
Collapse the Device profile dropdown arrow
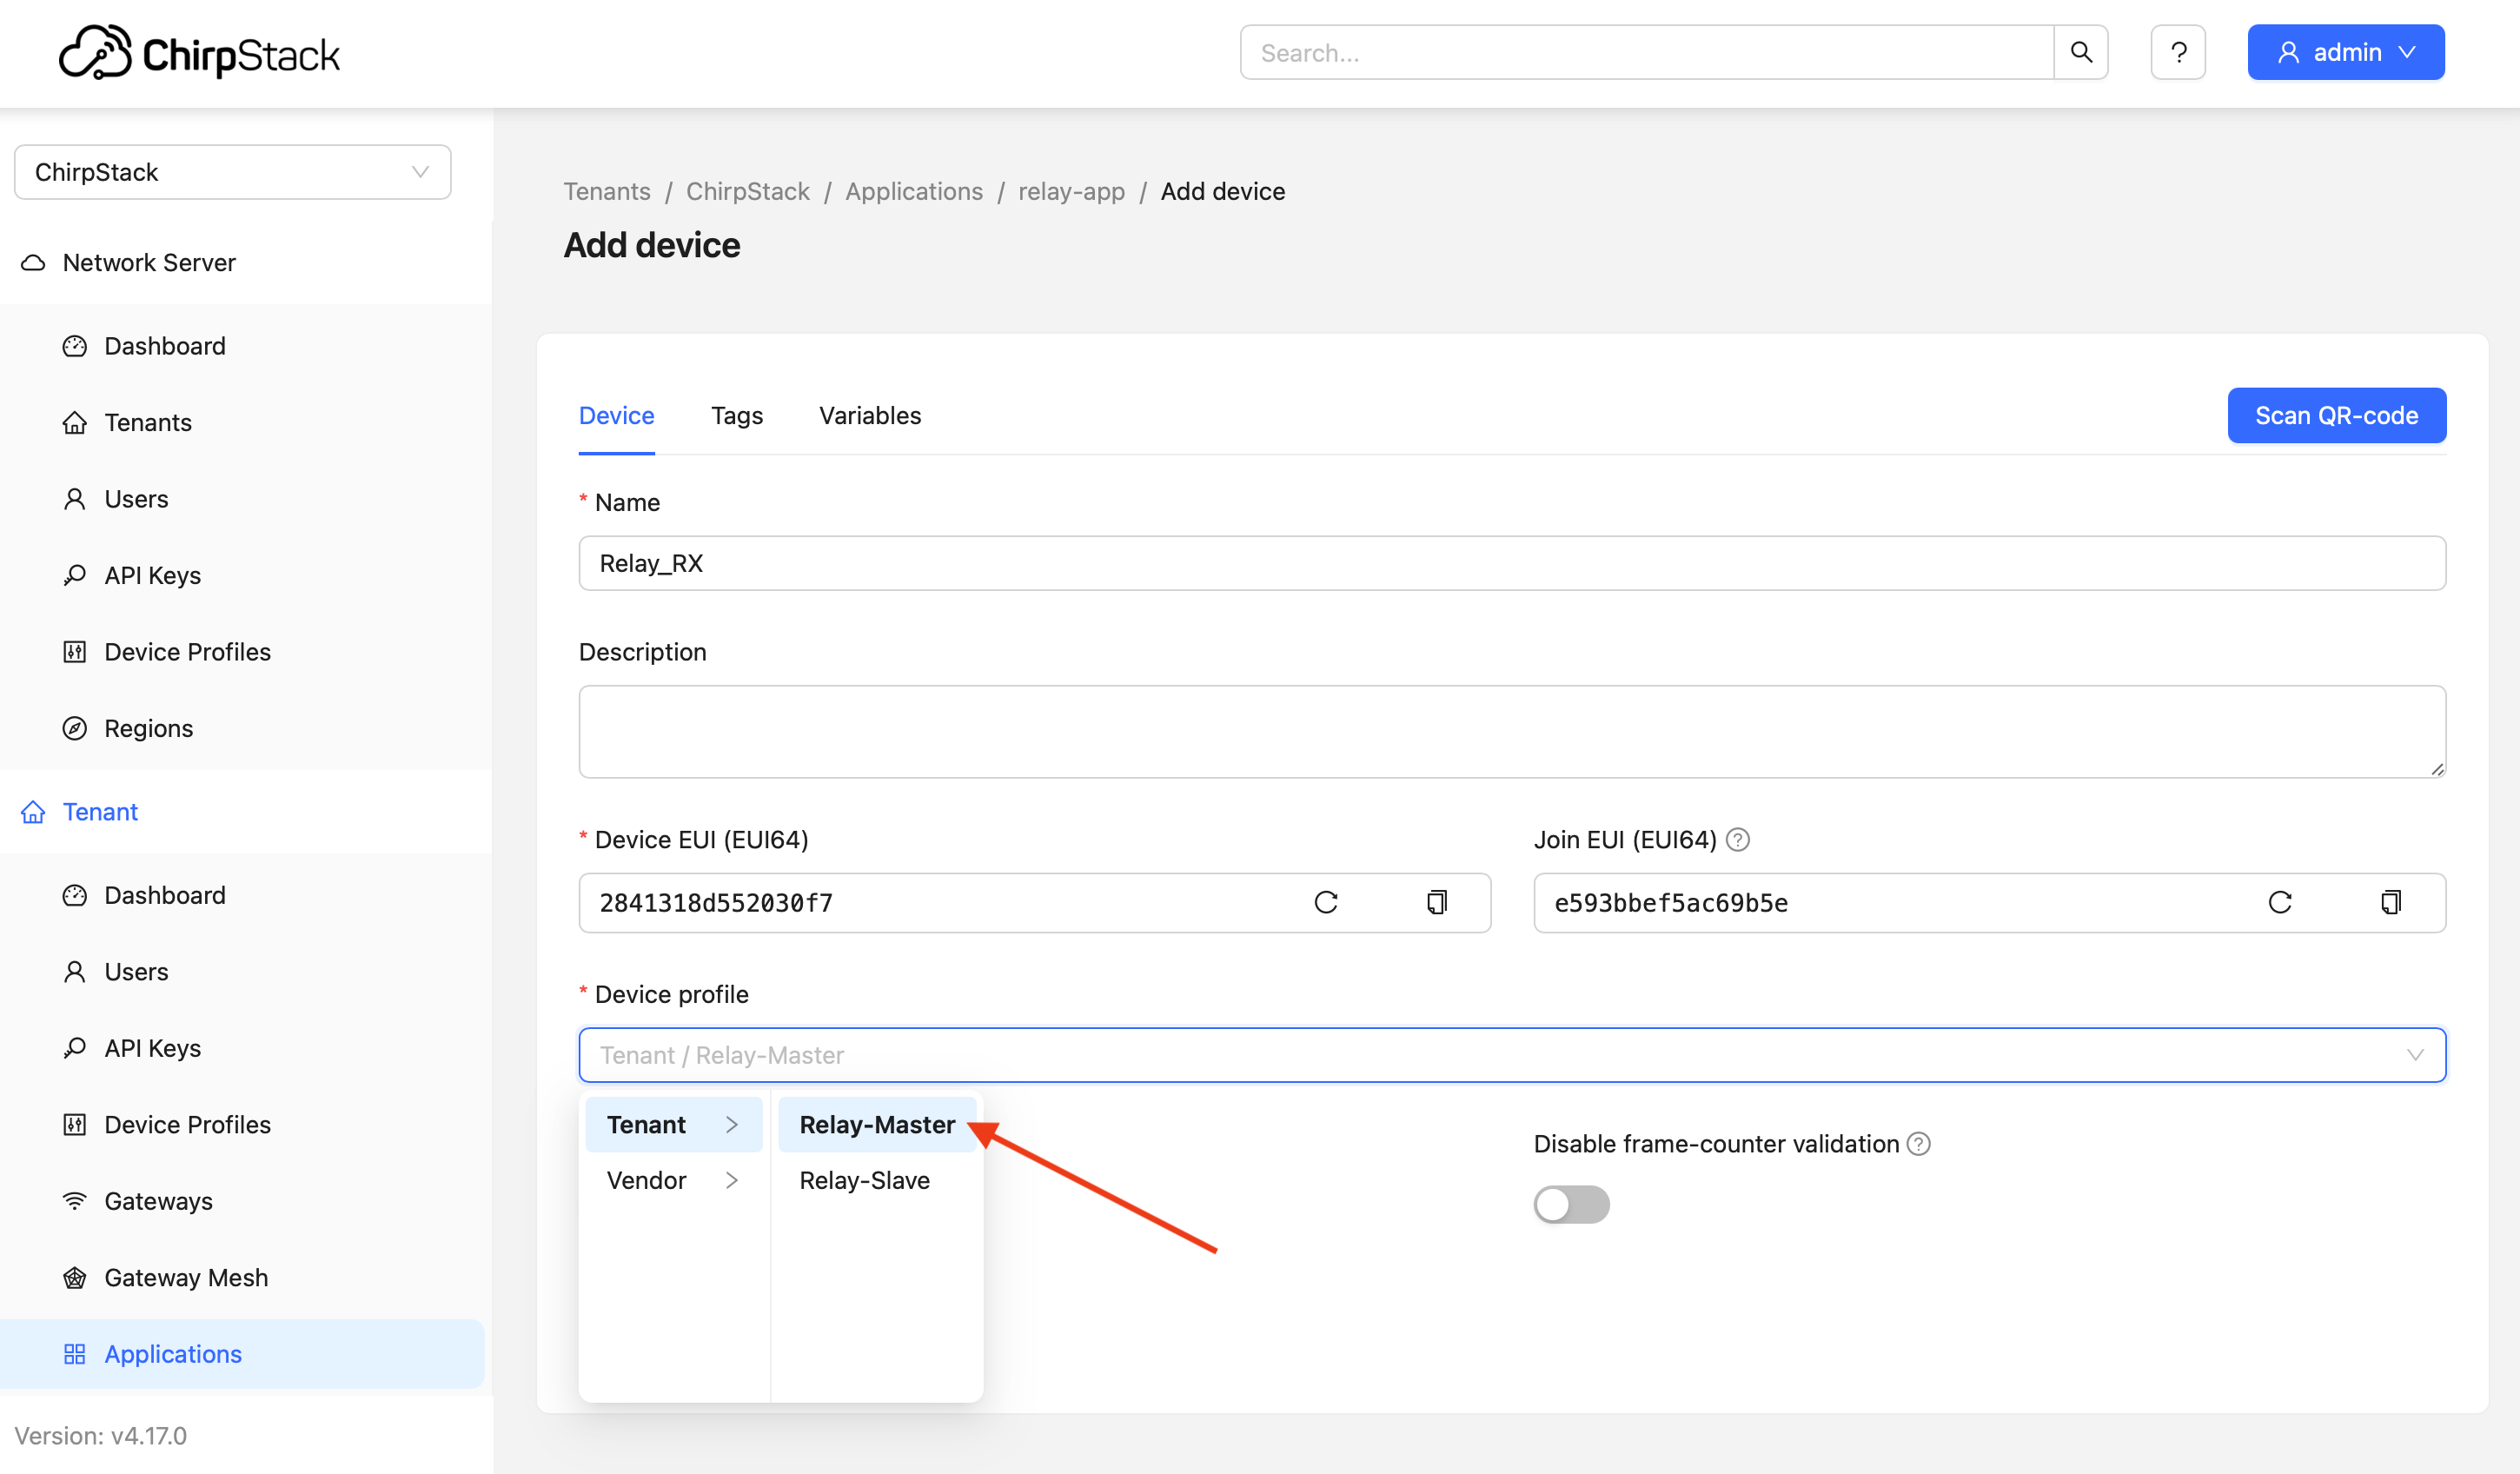[x=2415, y=1055]
